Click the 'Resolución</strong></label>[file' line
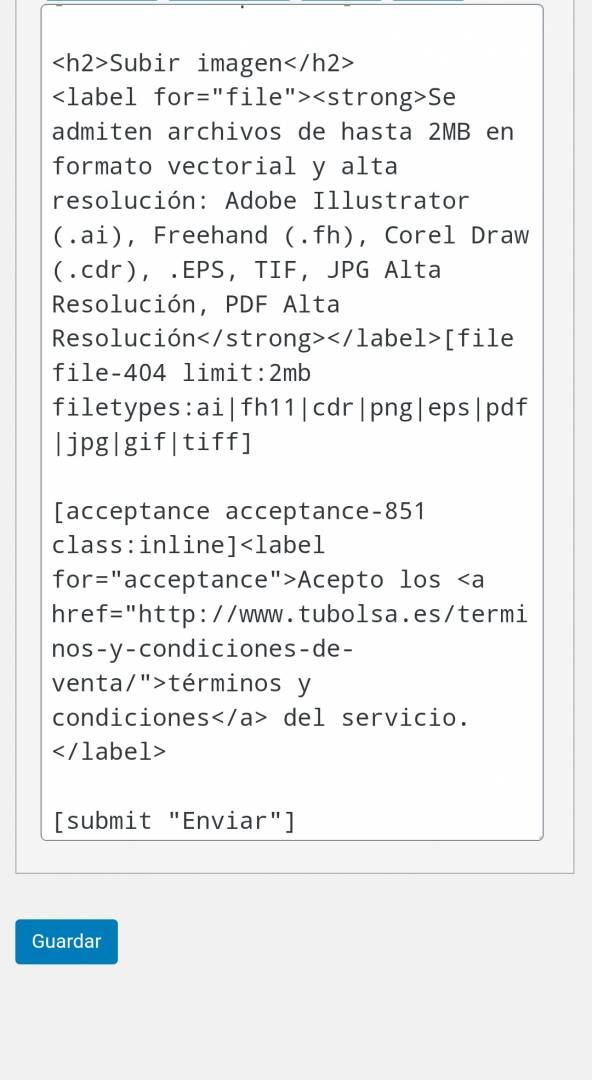This screenshot has width=592, height=1080. tap(283, 339)
